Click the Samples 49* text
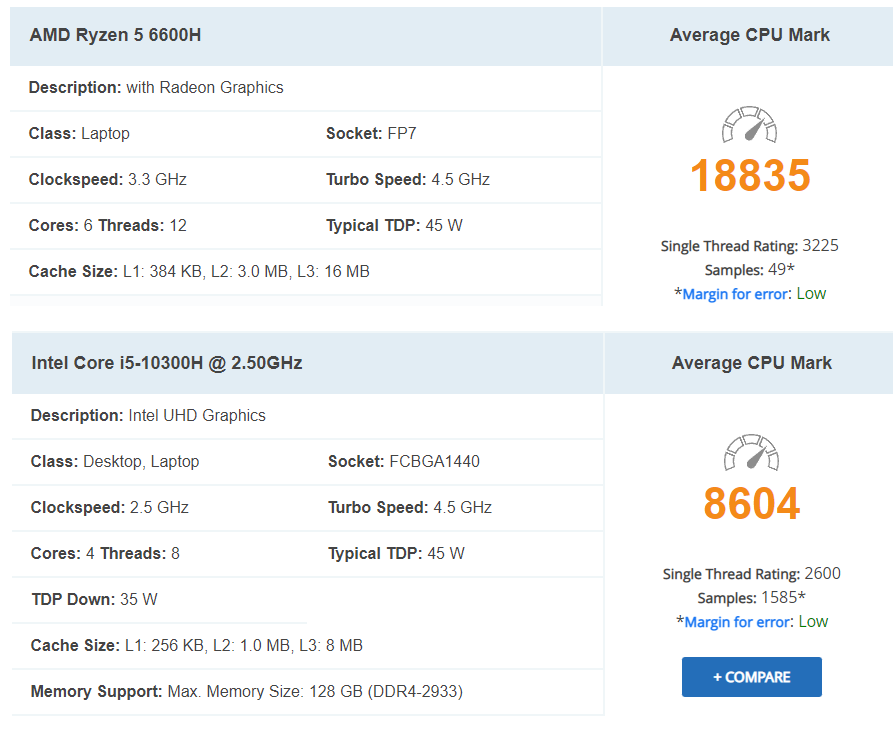Screen dimensions: 893x730 point(750,270)
